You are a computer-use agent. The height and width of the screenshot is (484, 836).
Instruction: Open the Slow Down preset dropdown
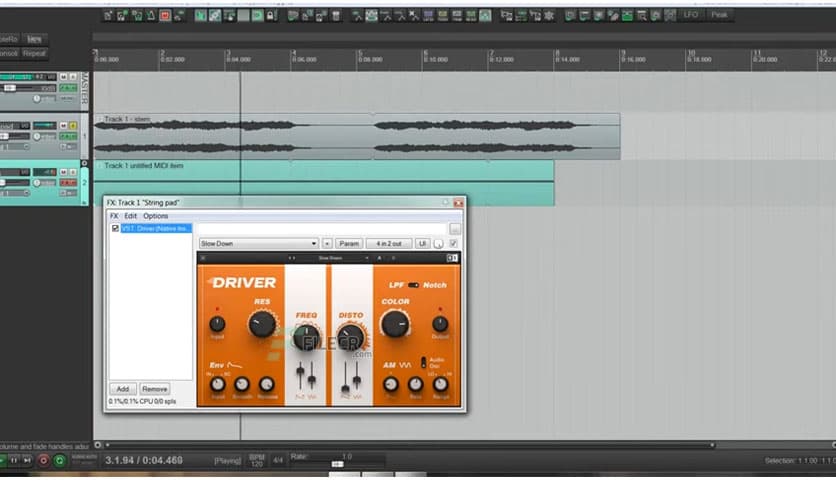[259, 244]
